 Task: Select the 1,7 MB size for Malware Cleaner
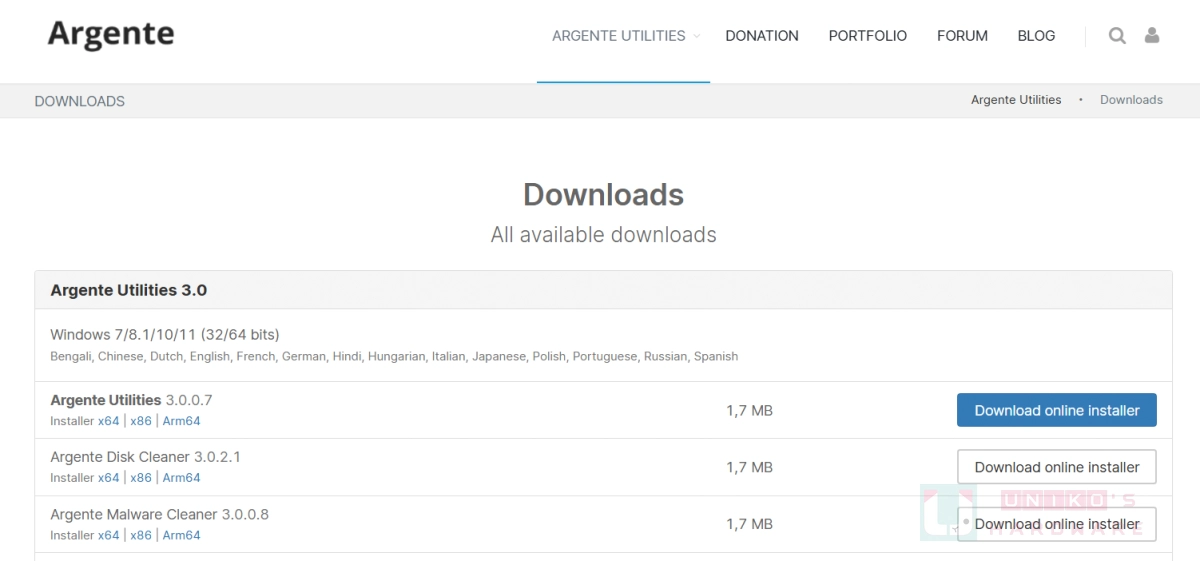(x=749, y=524)
